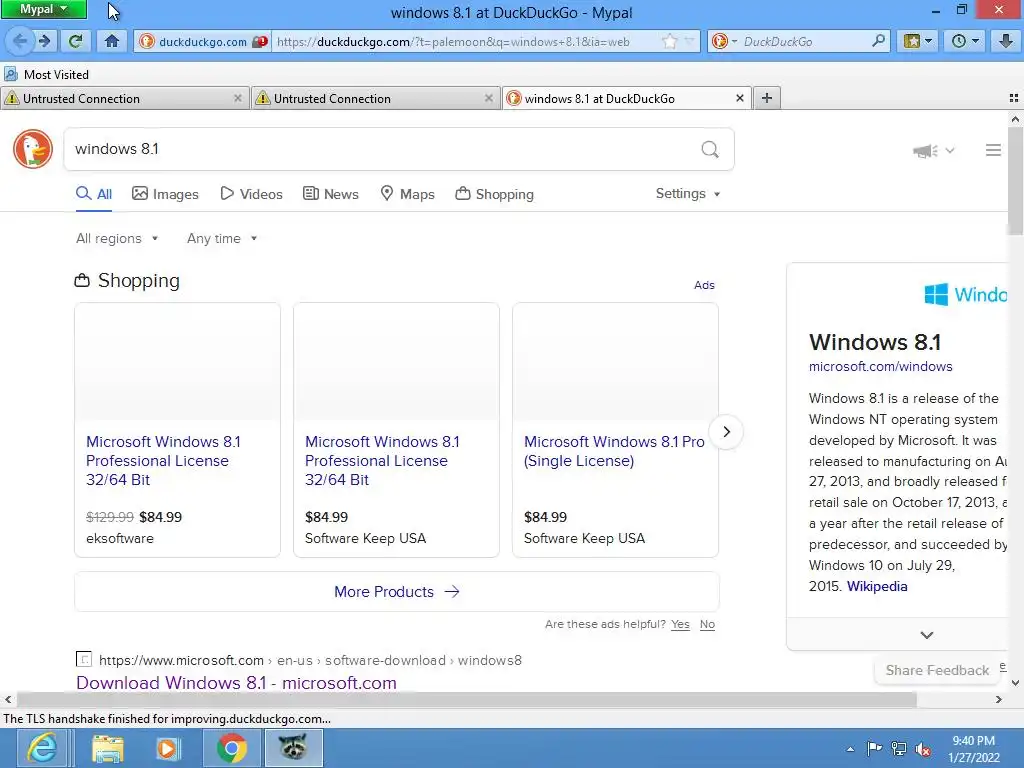Click the horizontal scrollbar right arrow
1024x768 pixels.
999,699
